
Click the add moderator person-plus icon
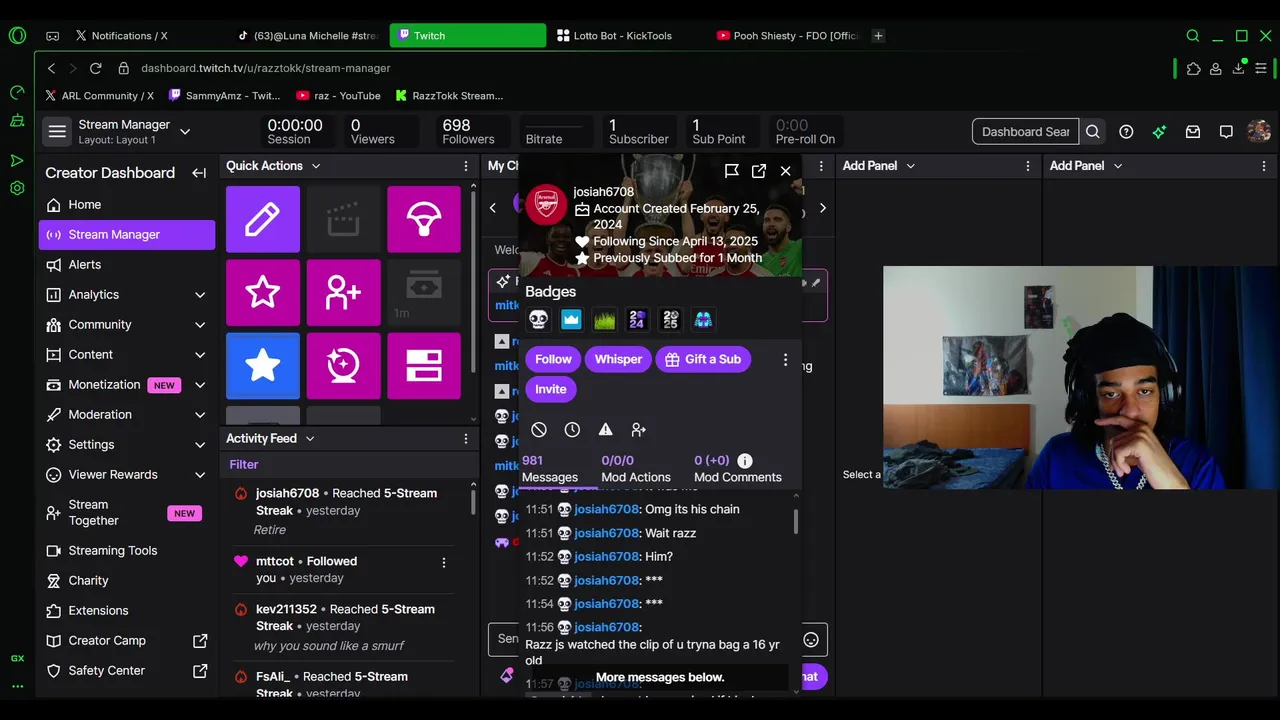click(639, 429)
